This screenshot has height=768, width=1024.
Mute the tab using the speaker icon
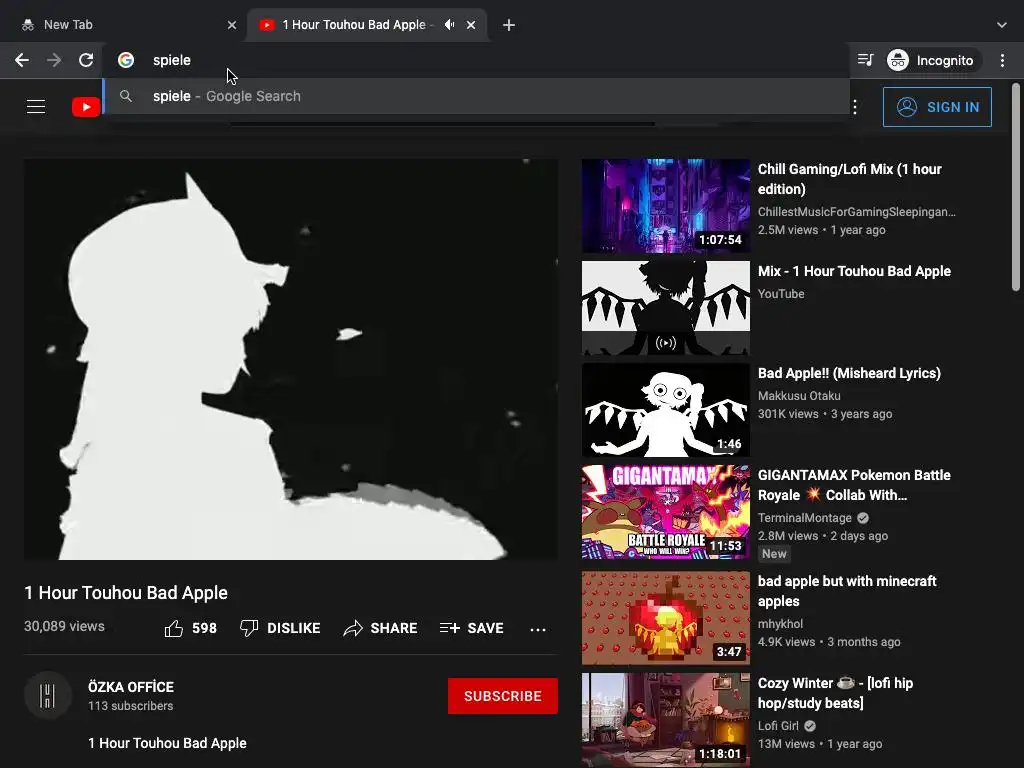click(449, 25)
